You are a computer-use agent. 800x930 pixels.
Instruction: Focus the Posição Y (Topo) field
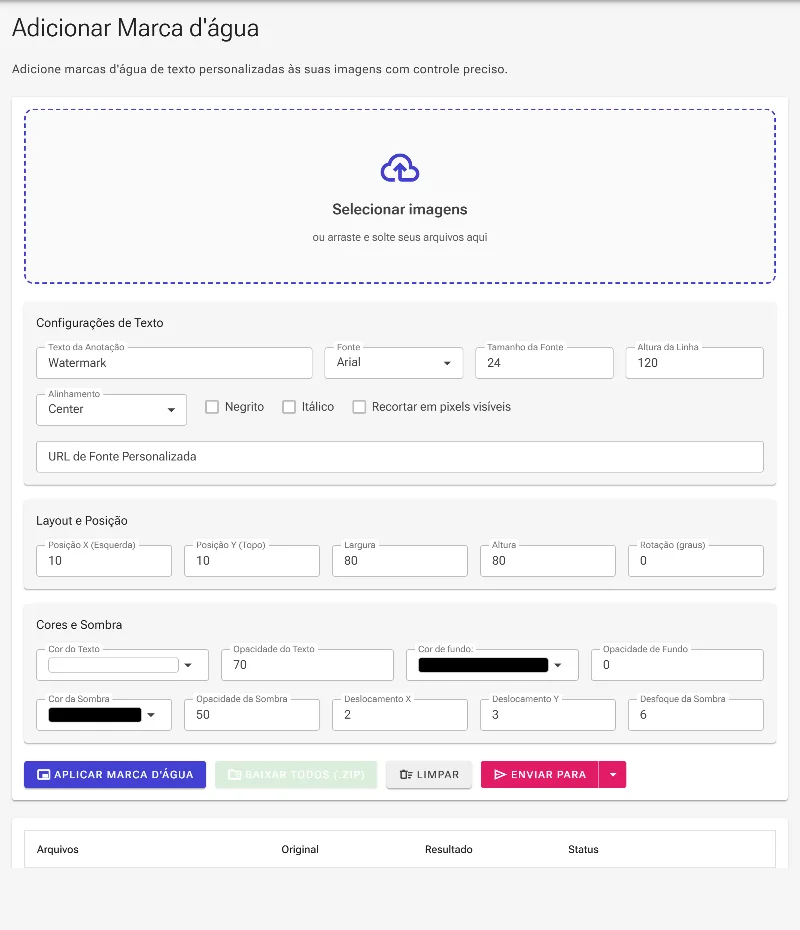point(252,560)
